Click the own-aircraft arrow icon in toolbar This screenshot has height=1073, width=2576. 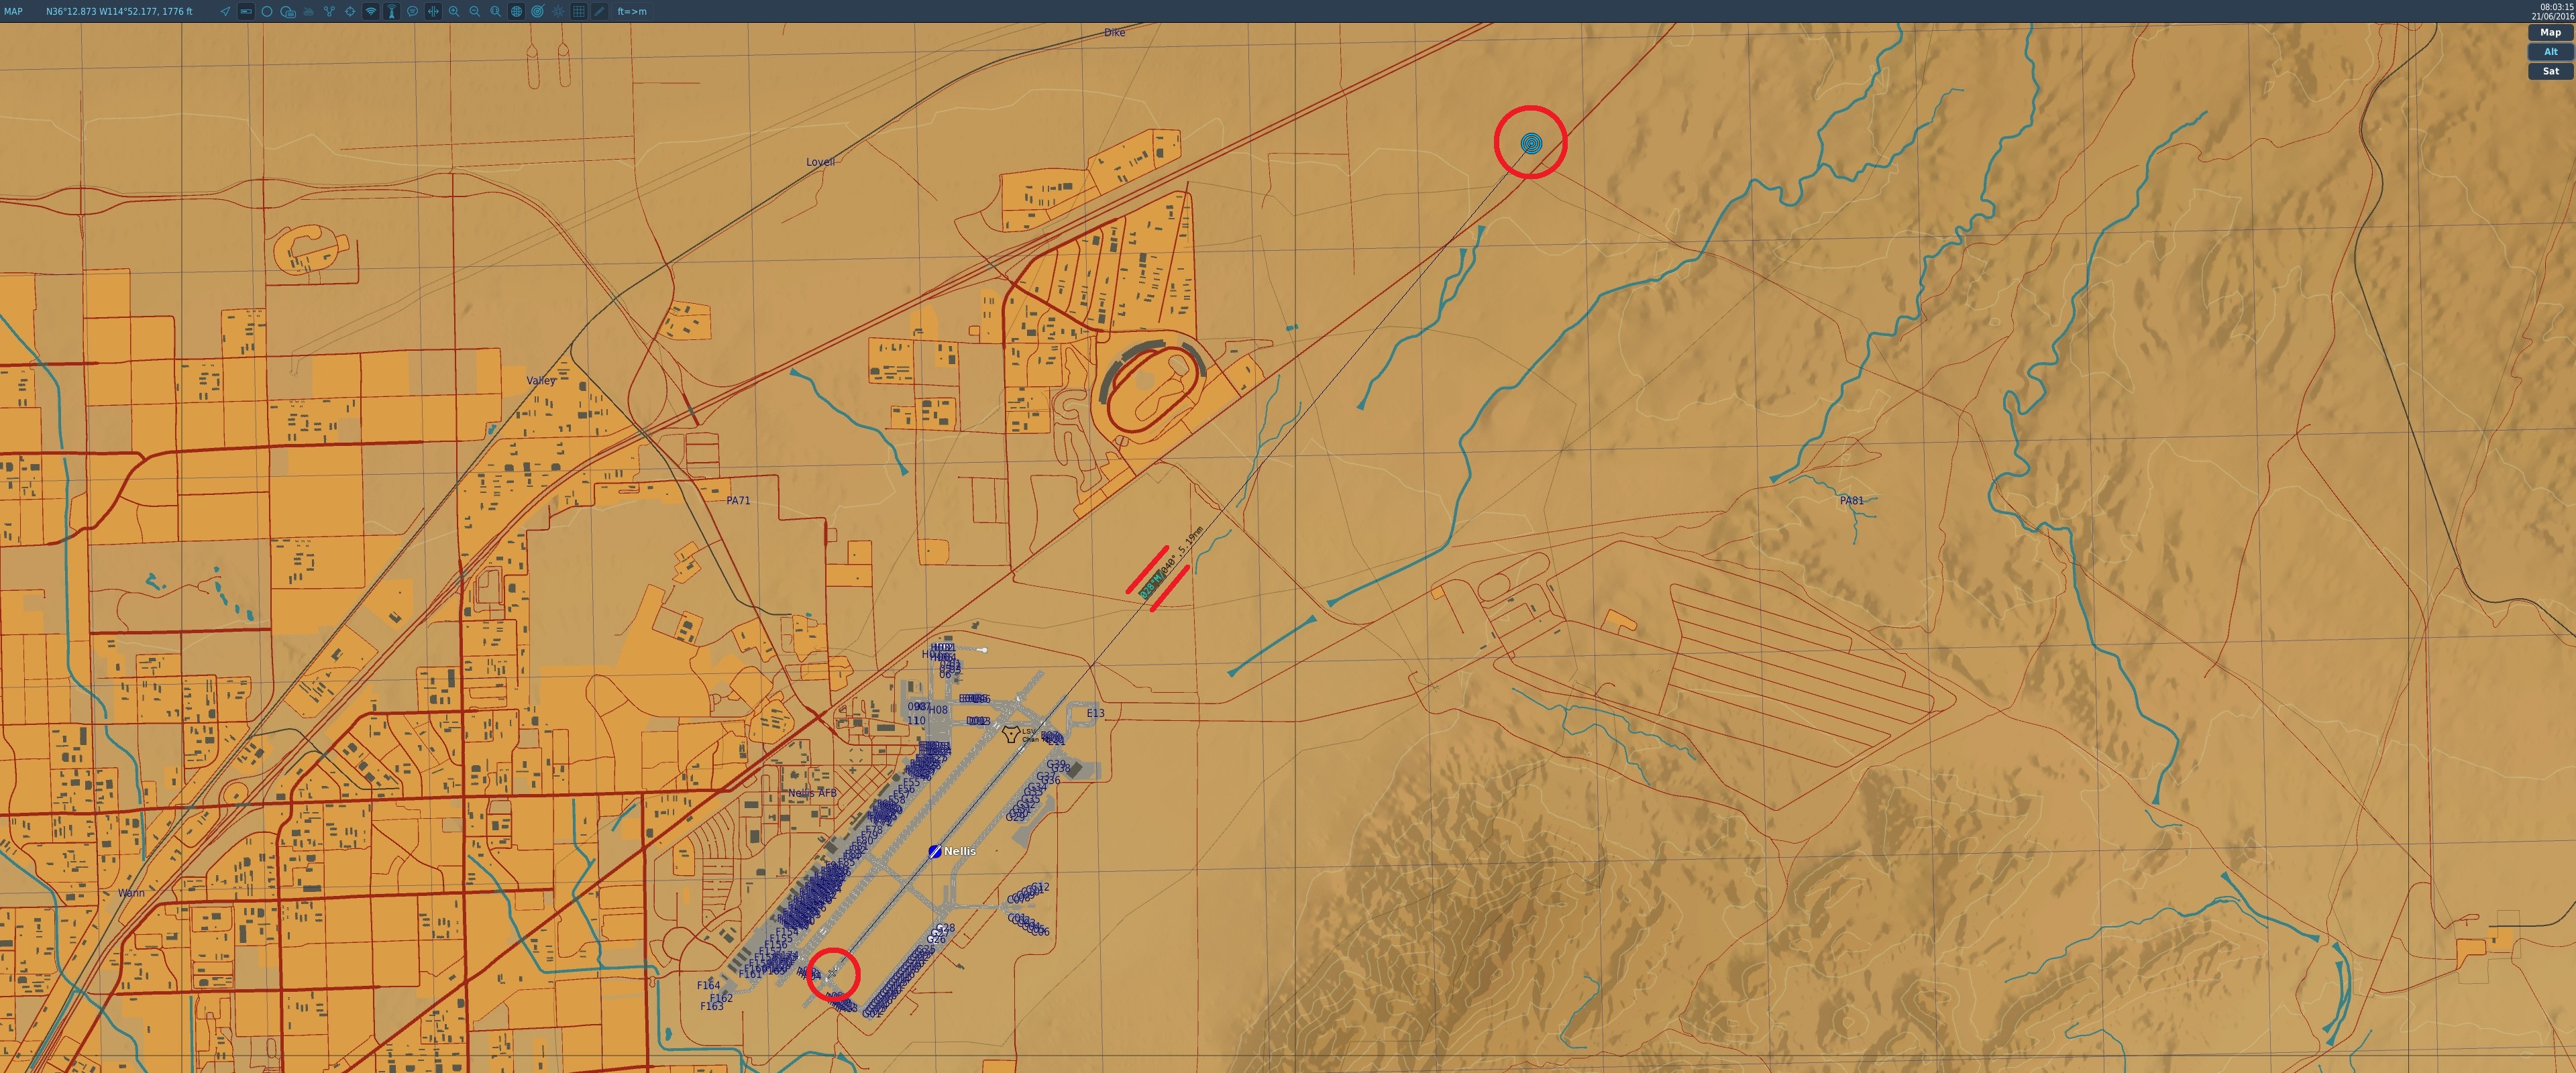point(225,11)
